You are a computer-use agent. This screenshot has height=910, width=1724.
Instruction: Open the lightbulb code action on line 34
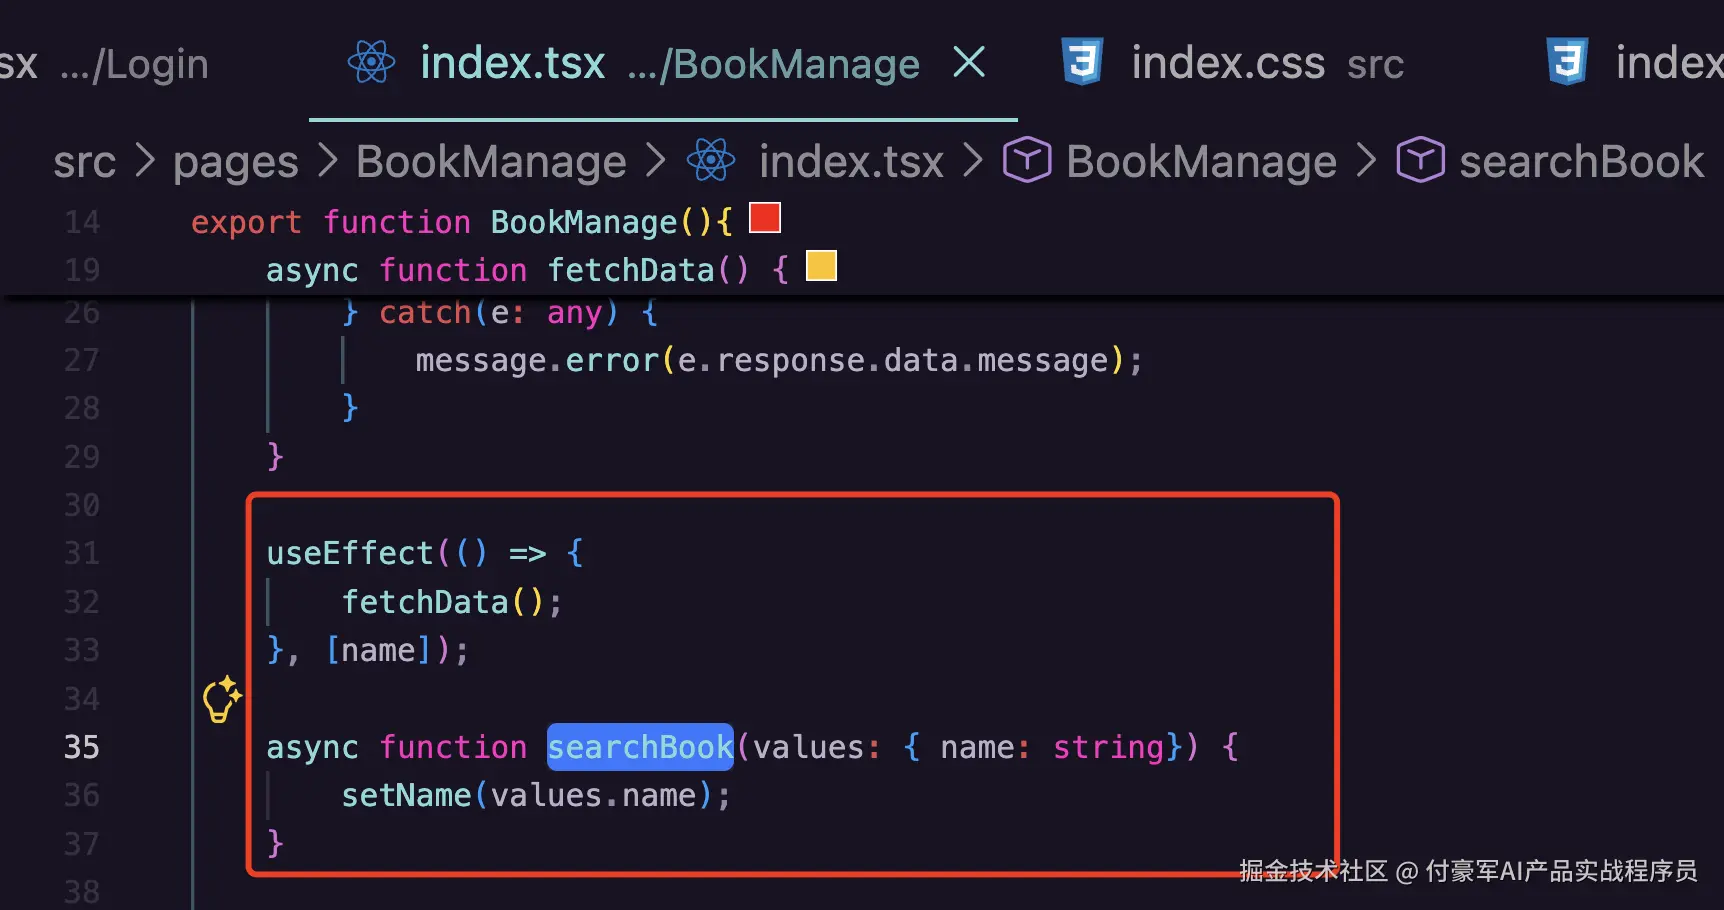tap(221, 699)
